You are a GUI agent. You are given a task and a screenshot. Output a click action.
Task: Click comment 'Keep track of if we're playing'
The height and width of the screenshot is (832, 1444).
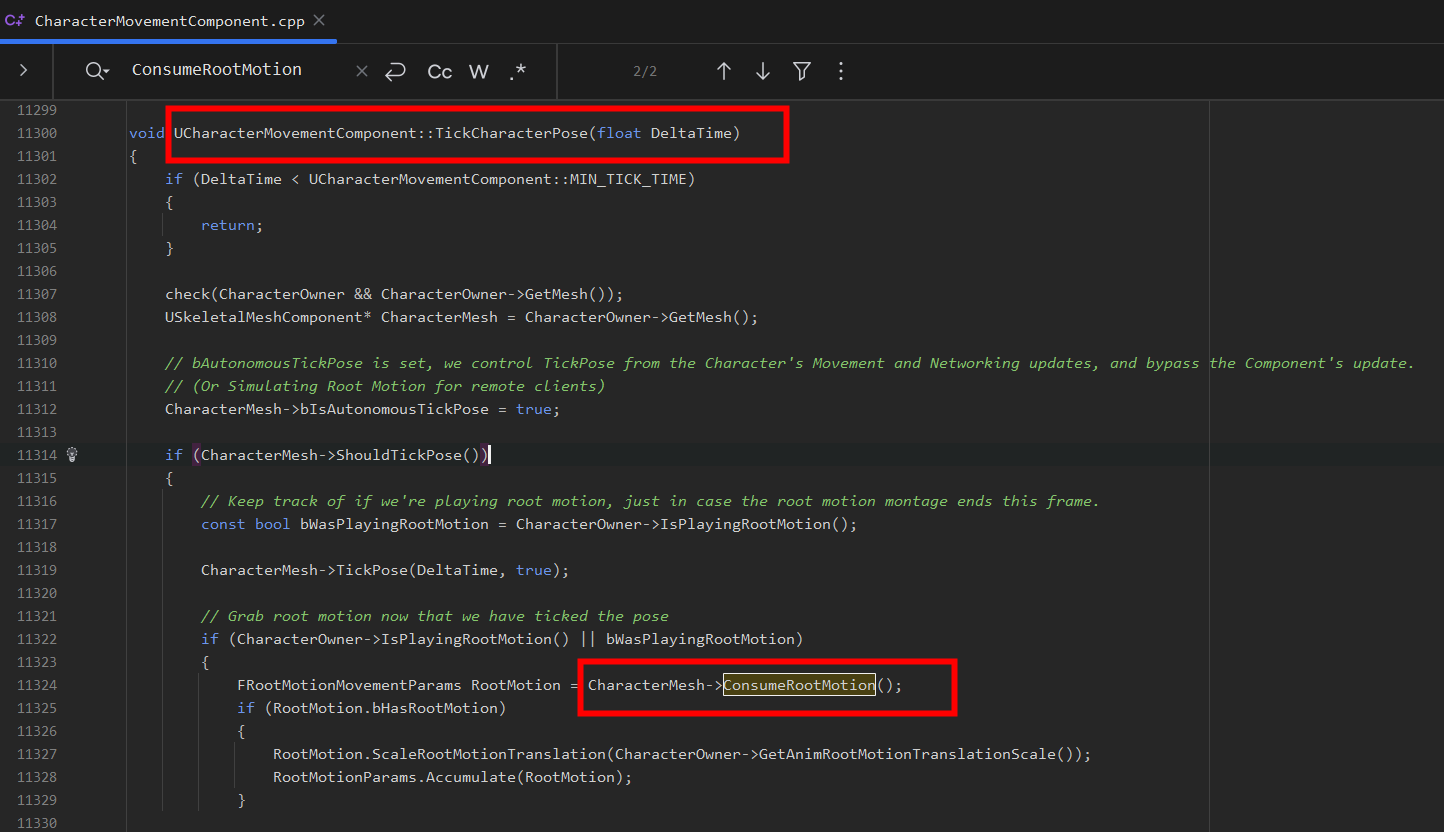click(x=650, y=501)
